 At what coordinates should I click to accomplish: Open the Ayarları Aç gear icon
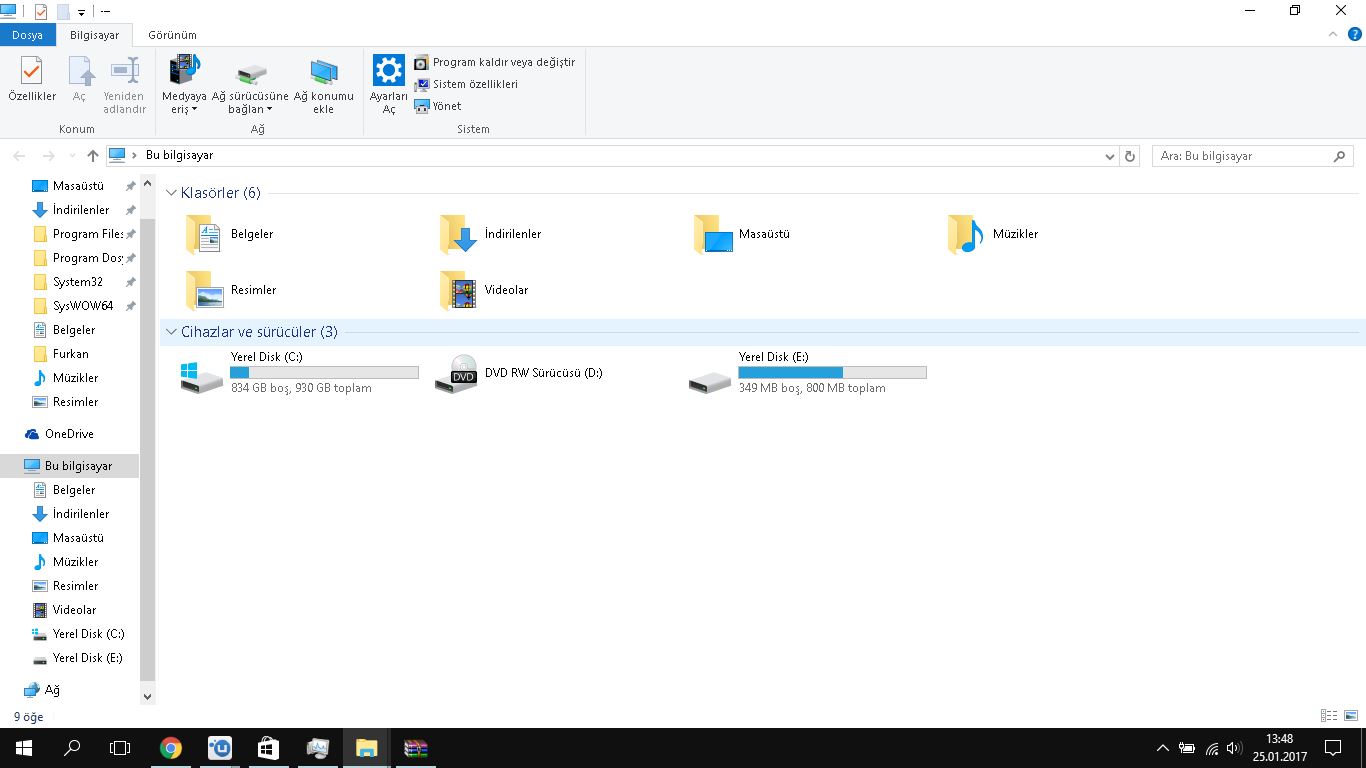pyautogui.click(x=388, y=72)
